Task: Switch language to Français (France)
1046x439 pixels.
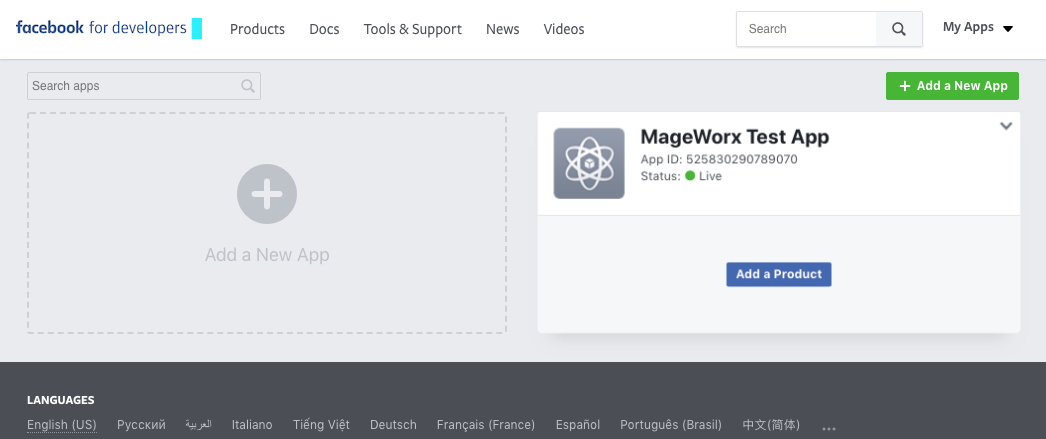Action: (486, 425)
